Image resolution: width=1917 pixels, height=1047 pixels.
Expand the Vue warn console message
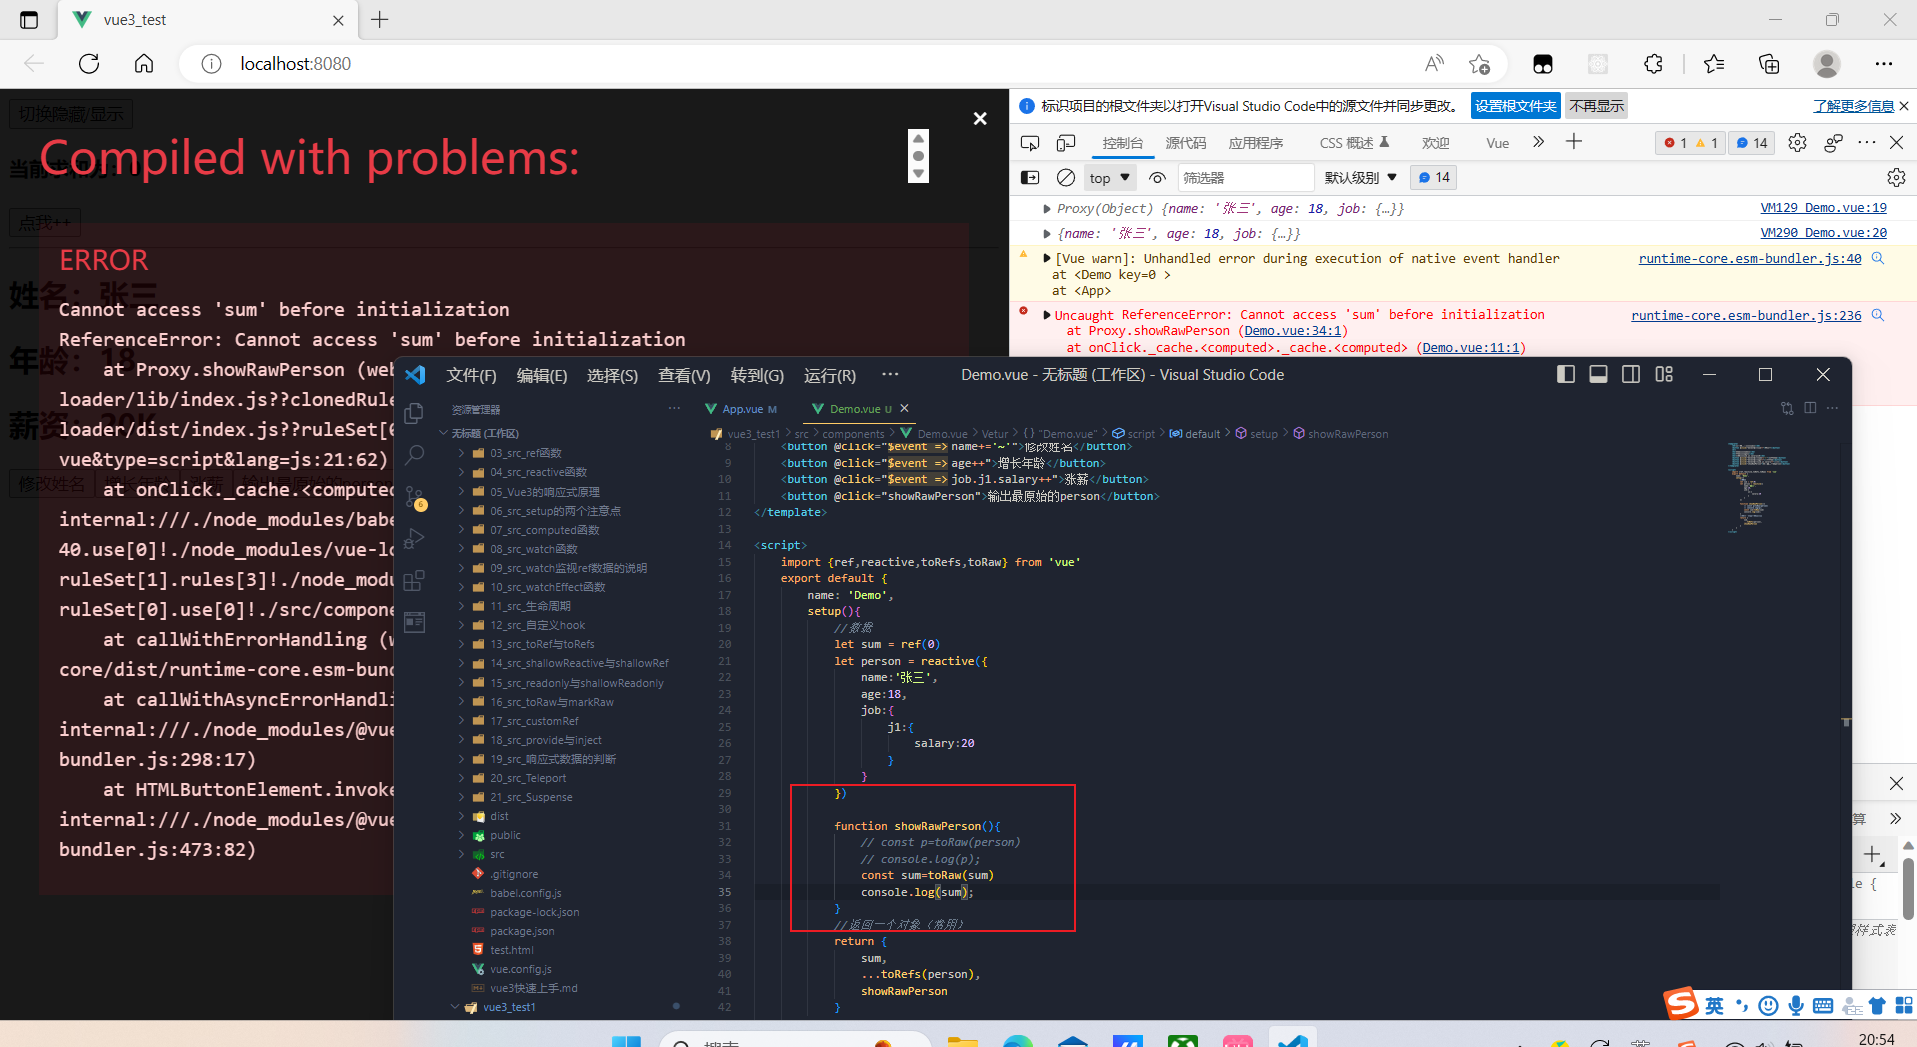tap(1046, 258)
